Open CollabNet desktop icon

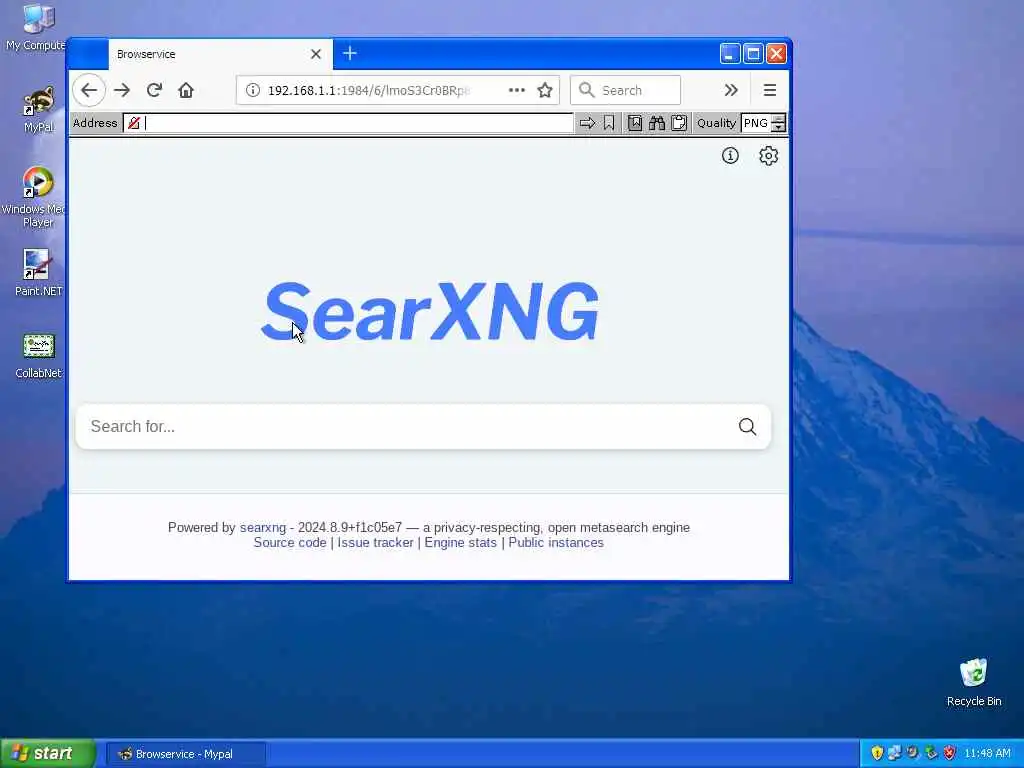[39, 356]
